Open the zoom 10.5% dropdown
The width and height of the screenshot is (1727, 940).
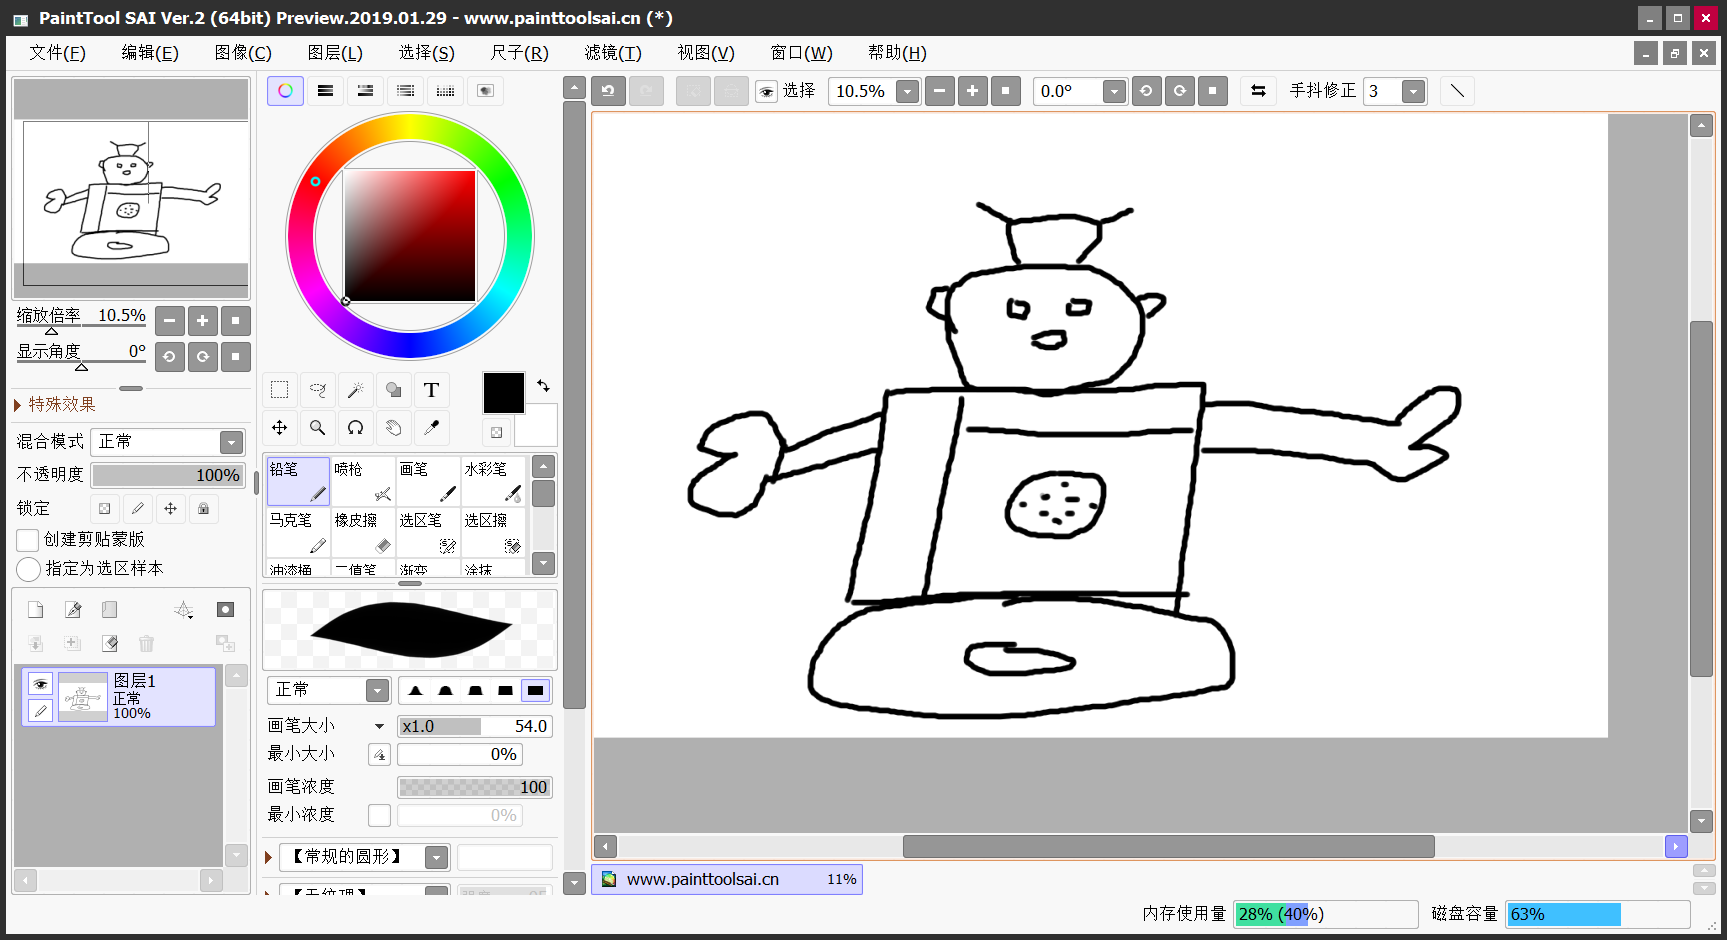907,92
